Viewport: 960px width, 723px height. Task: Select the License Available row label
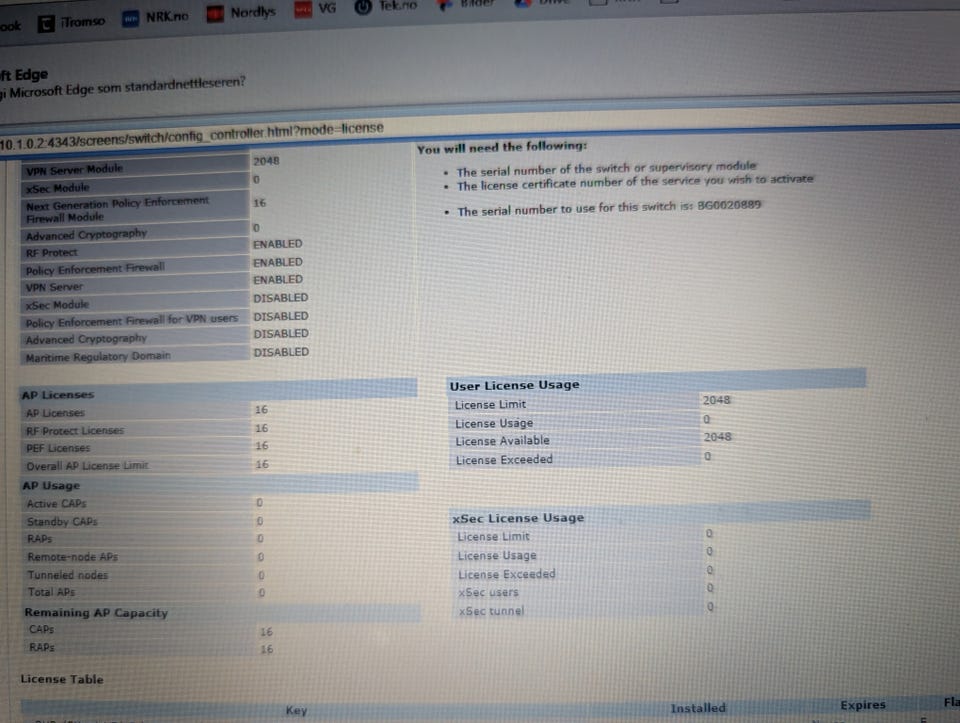503,441
